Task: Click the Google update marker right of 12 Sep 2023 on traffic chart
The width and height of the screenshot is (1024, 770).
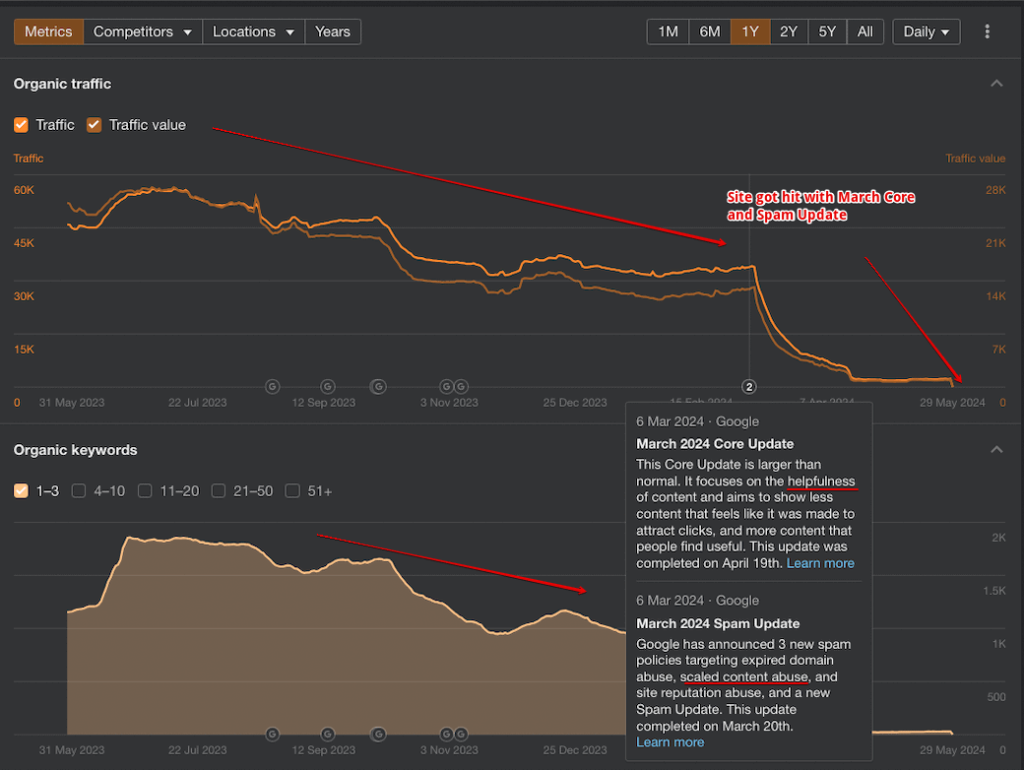Action: coord(378,387)
